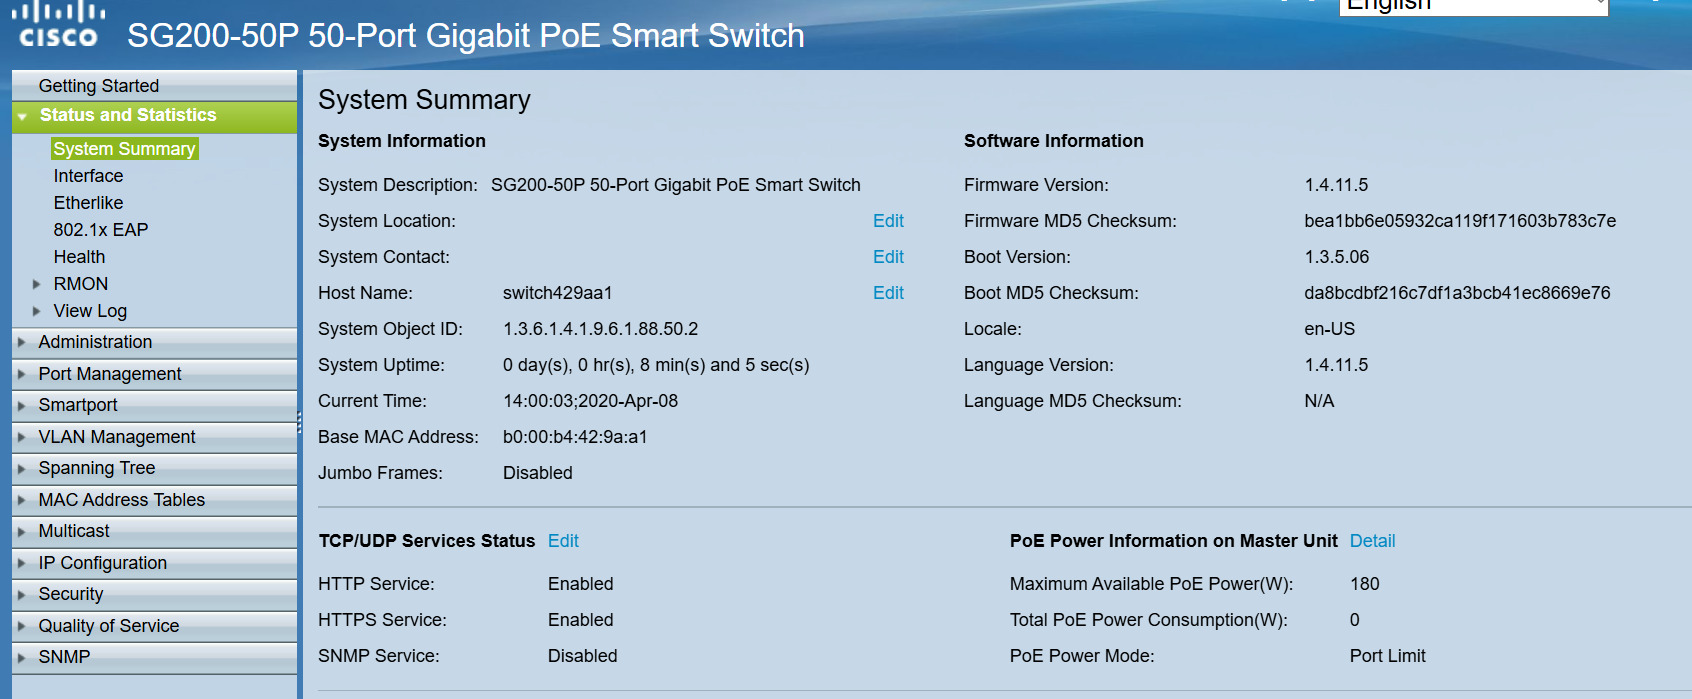
Task: Open the English language dropdown
Action: tap(1472, 7)
